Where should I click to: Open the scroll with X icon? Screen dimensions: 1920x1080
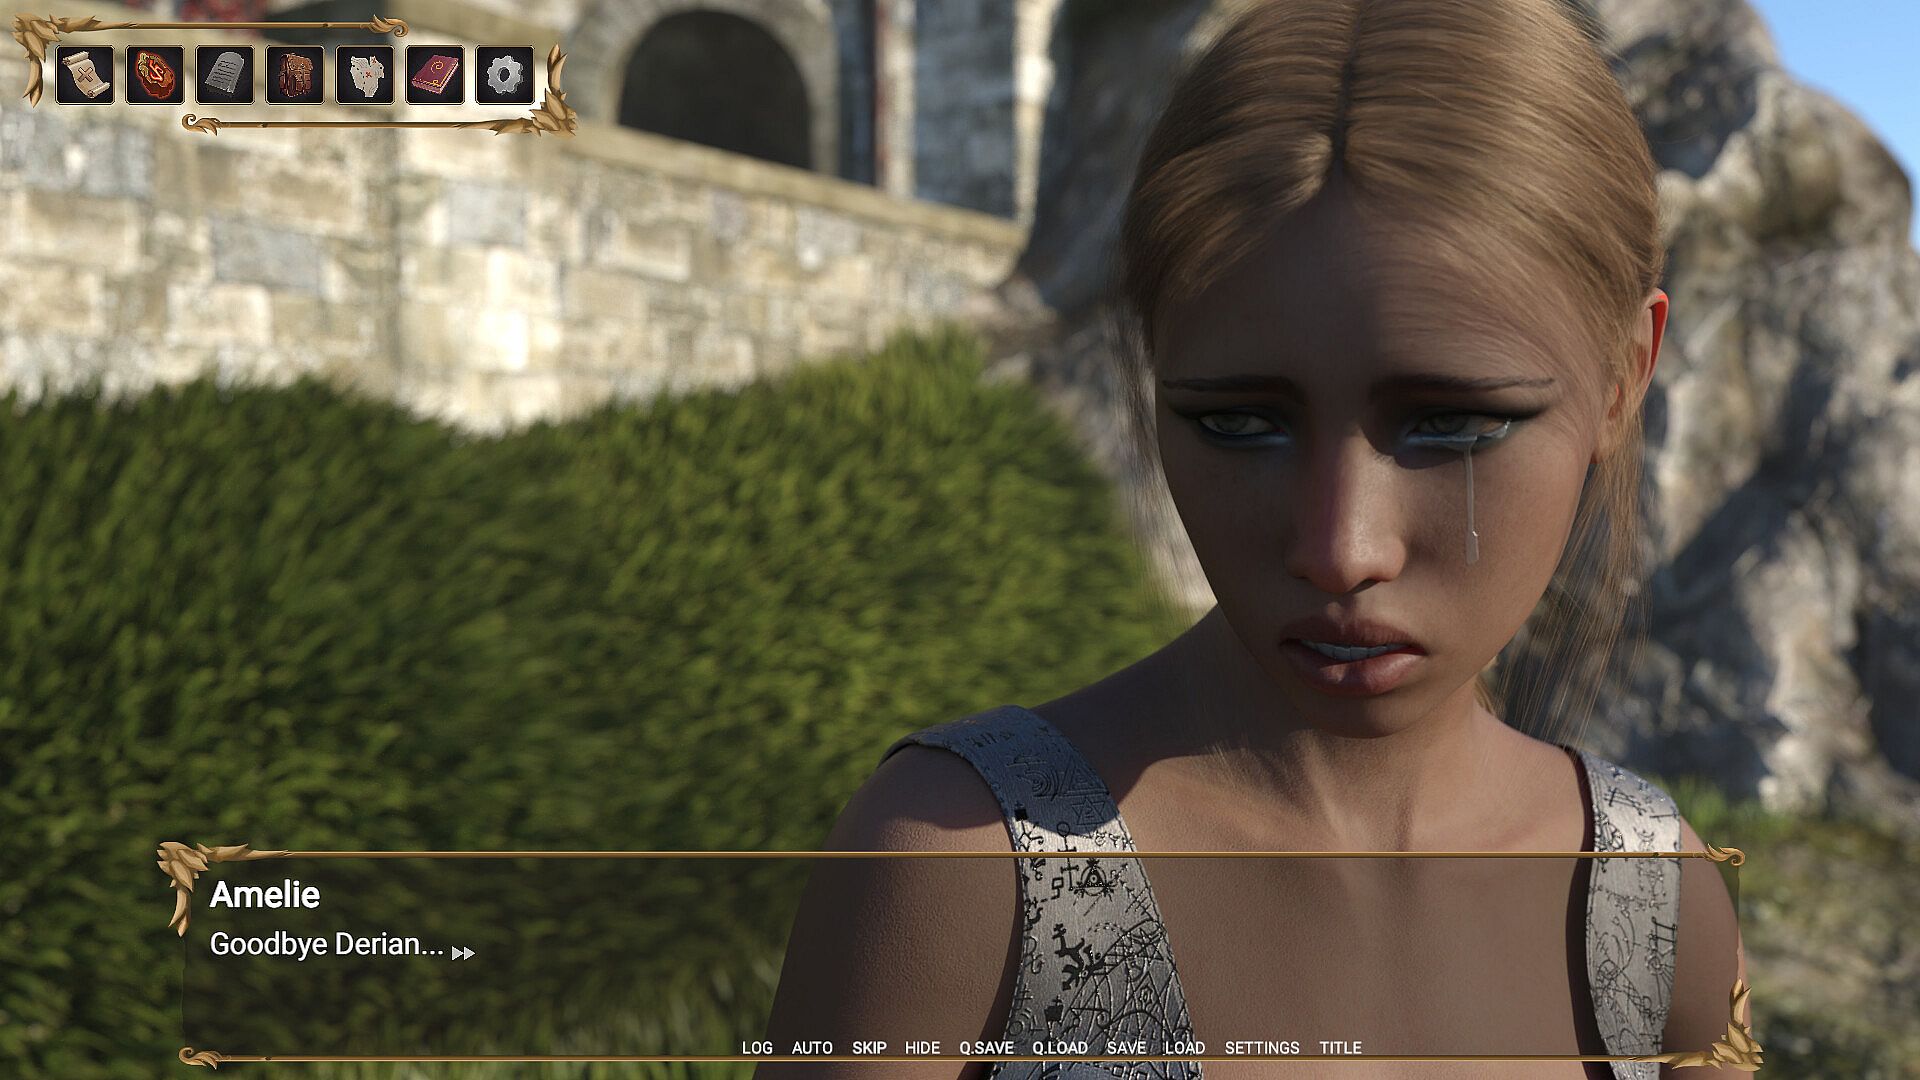84,75
